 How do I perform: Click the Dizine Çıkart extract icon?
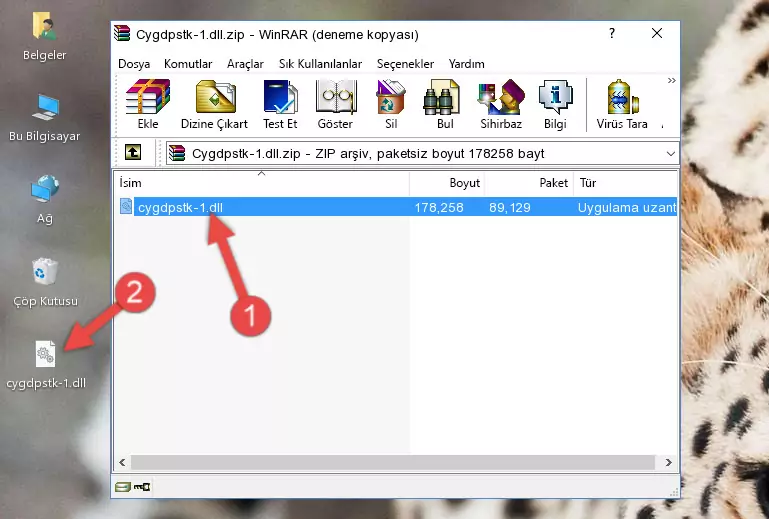pos(215,104)
